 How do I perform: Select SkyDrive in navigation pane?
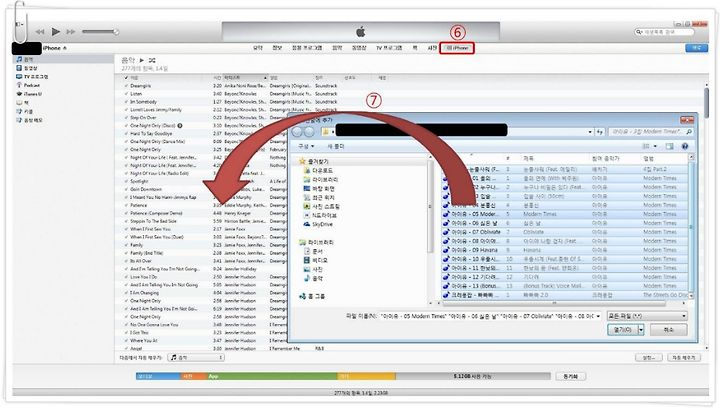(318, 225)
